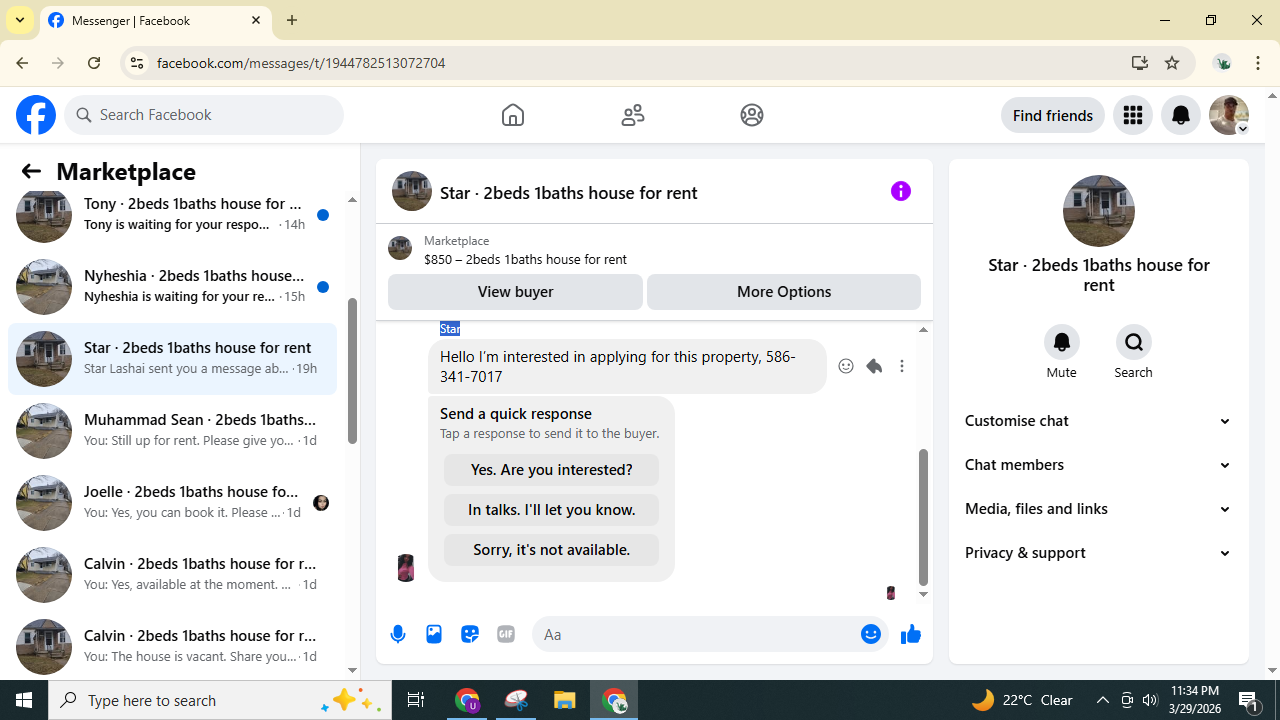Open the Facebook logo home link

pyautogui.click(x=36, y=115)
